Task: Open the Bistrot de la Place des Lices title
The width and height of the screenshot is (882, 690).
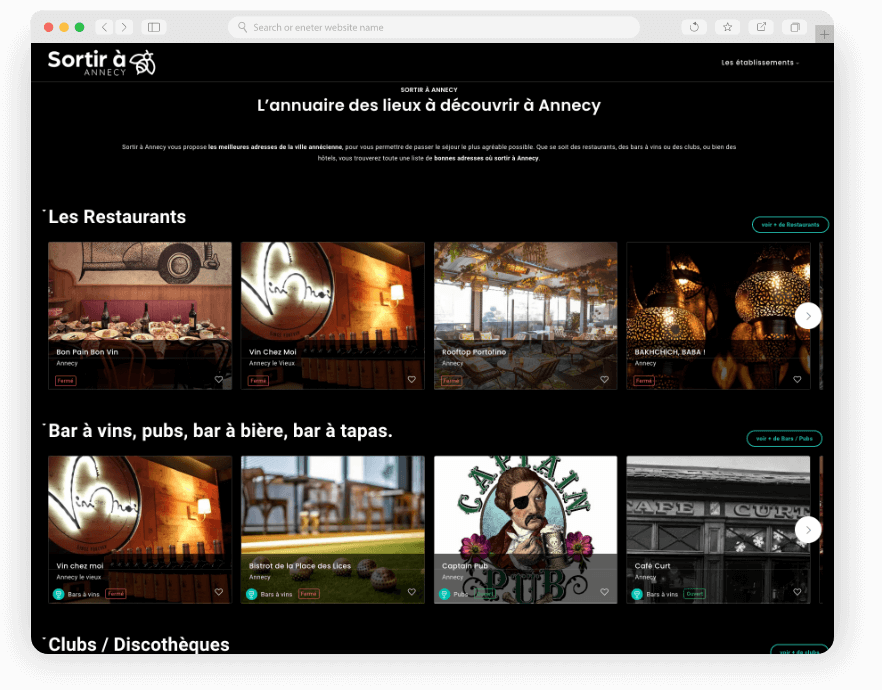Action: (x=300, y=566)
